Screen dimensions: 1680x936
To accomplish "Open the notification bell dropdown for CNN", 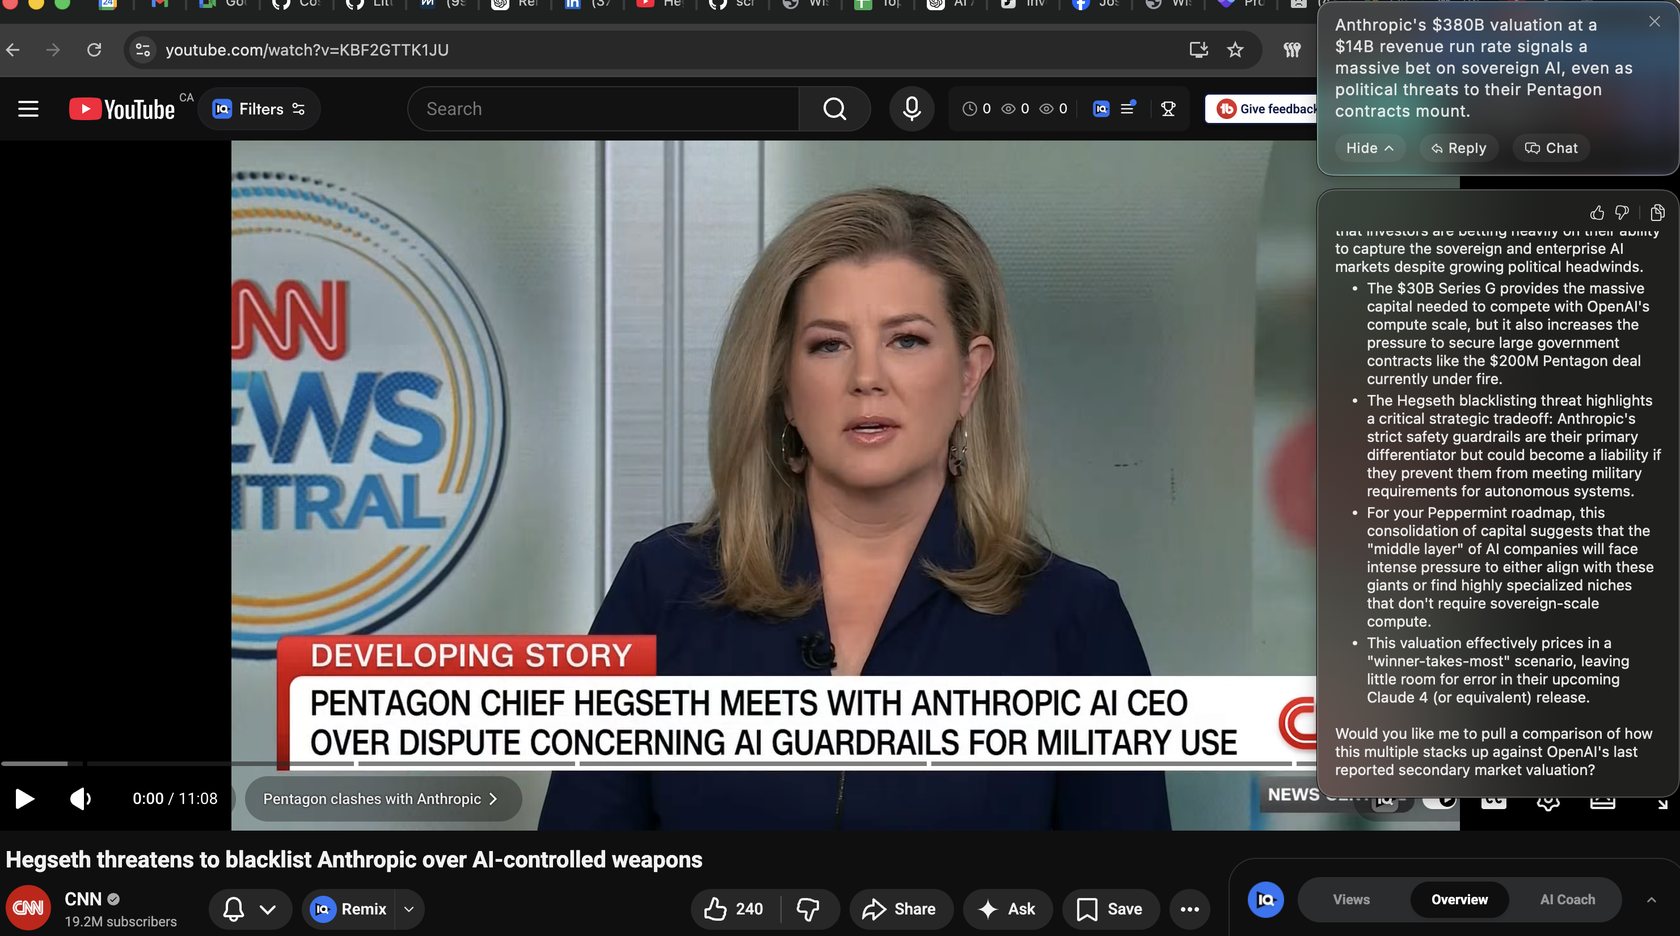I will [249, 909].
